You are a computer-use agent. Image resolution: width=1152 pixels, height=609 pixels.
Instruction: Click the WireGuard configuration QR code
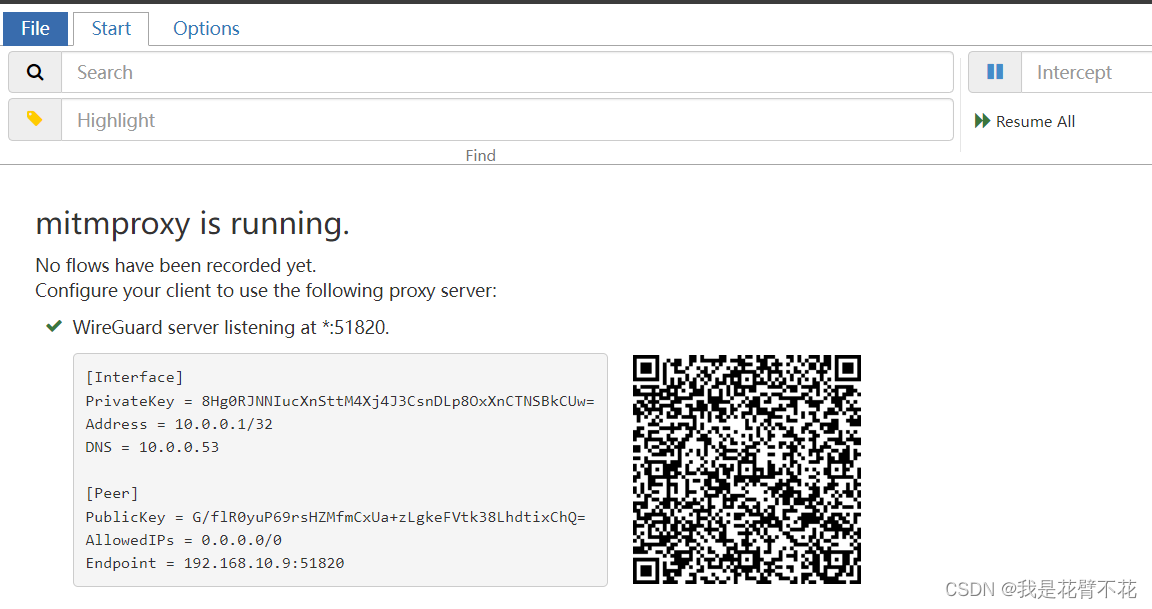coord(746,469)
